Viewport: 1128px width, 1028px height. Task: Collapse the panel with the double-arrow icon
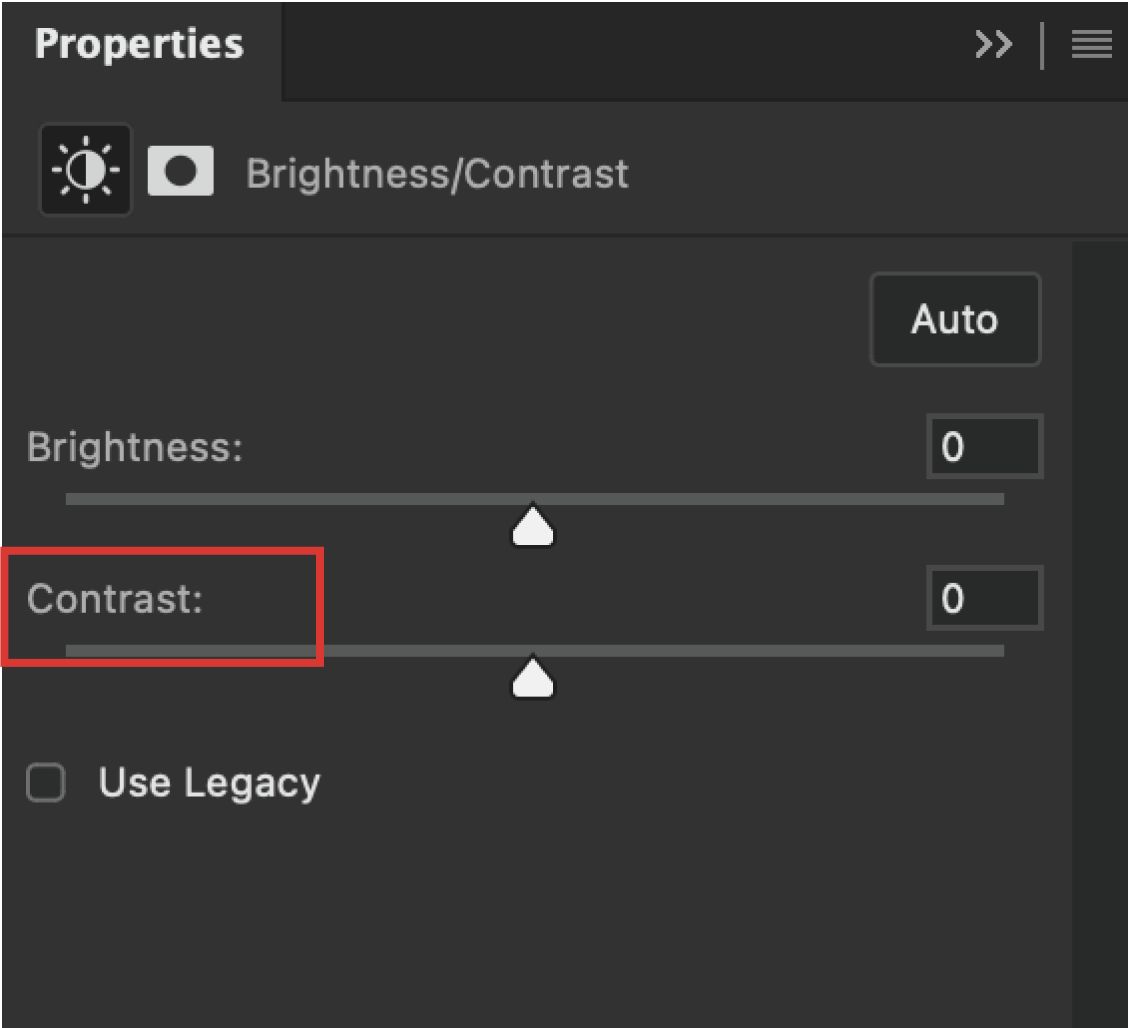coord(993,45)
